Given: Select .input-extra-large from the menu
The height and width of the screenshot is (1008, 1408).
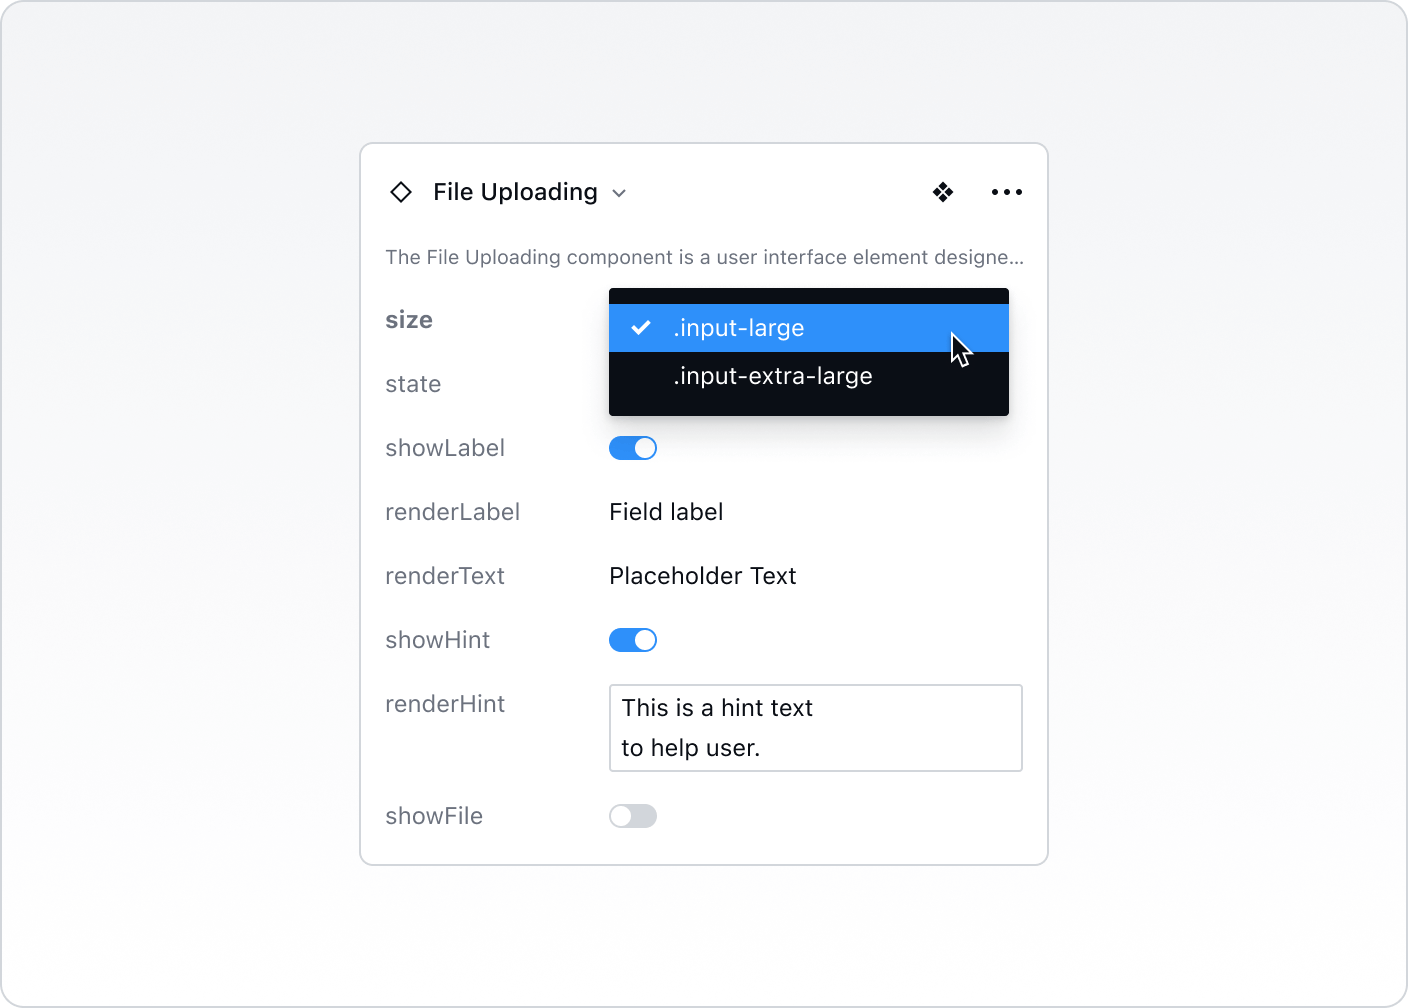Looking at the screenshot, I should pos(773,376).
